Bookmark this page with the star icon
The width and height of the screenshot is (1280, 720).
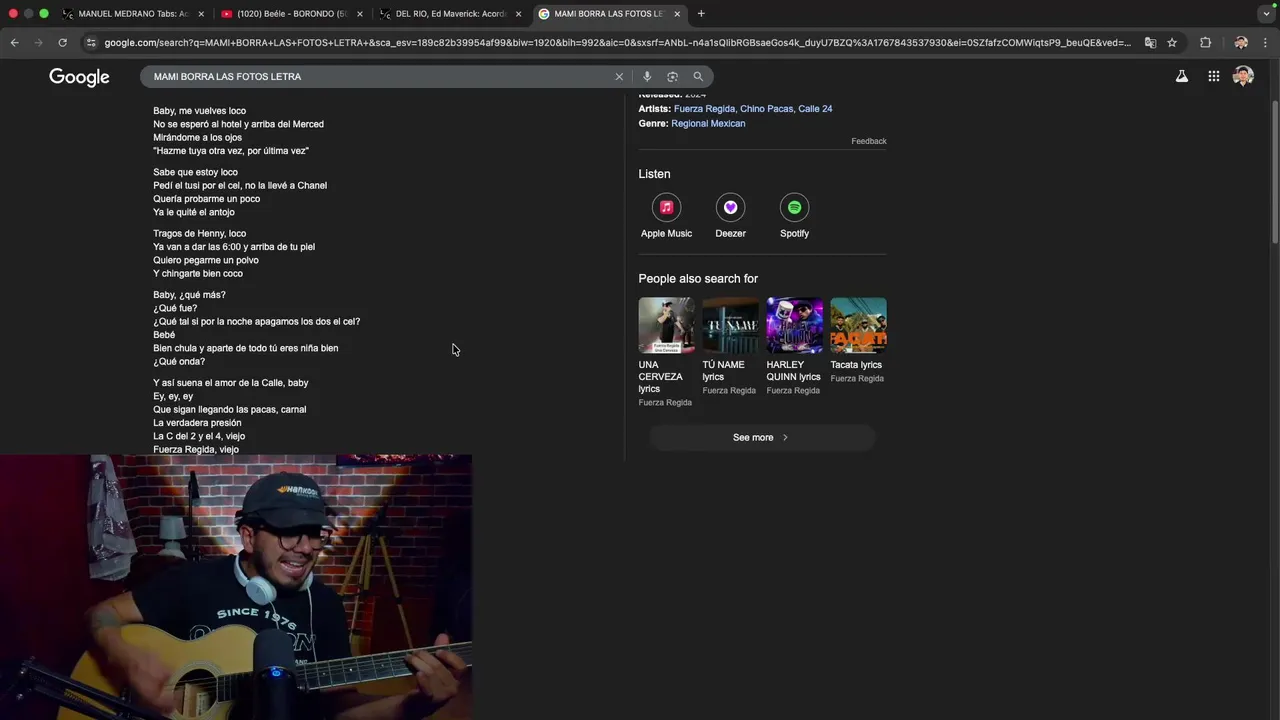(x=1172, y=43)
